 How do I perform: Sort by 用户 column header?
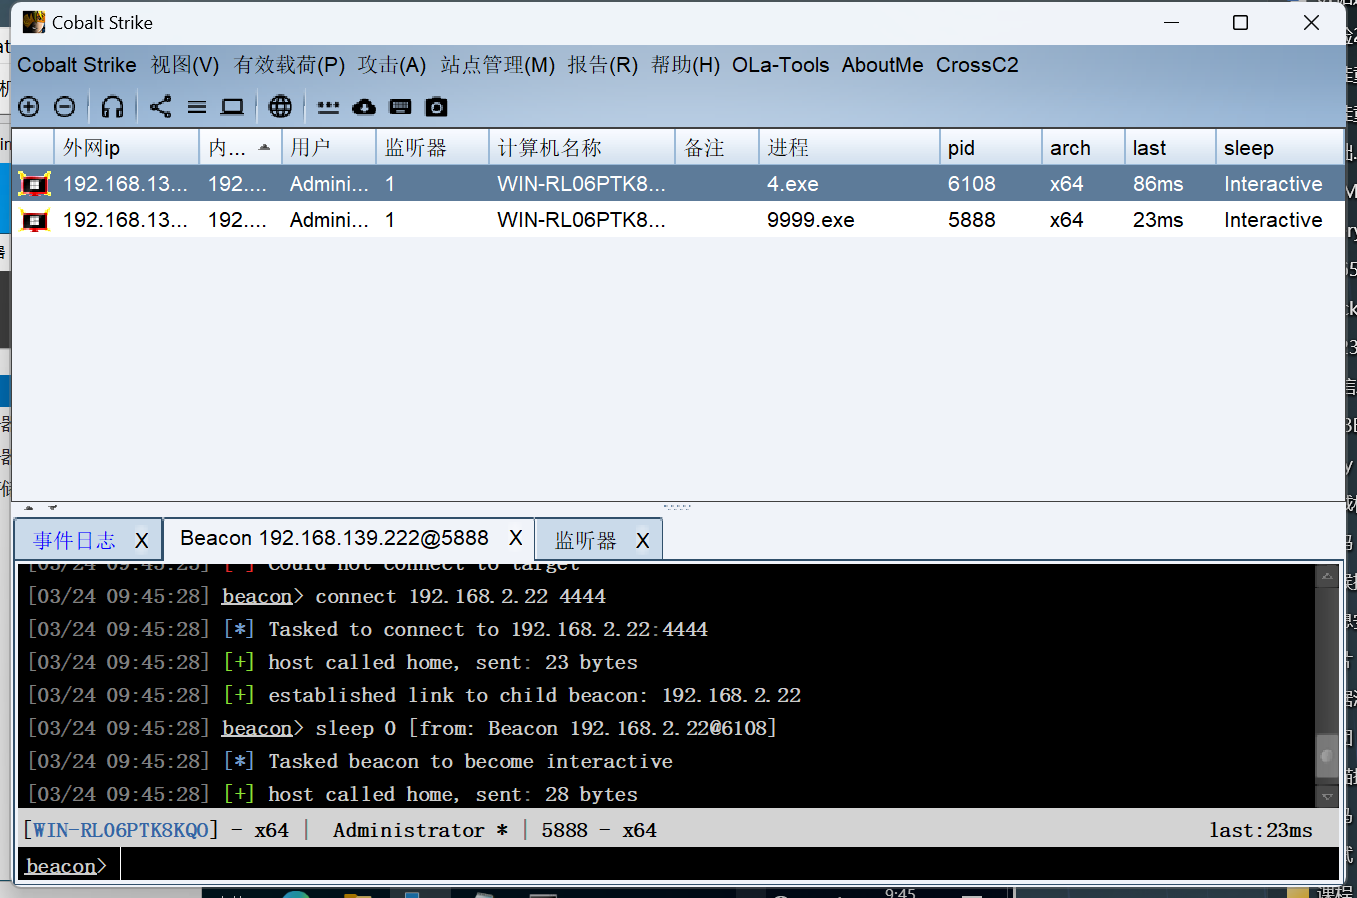tap(329, 148)
